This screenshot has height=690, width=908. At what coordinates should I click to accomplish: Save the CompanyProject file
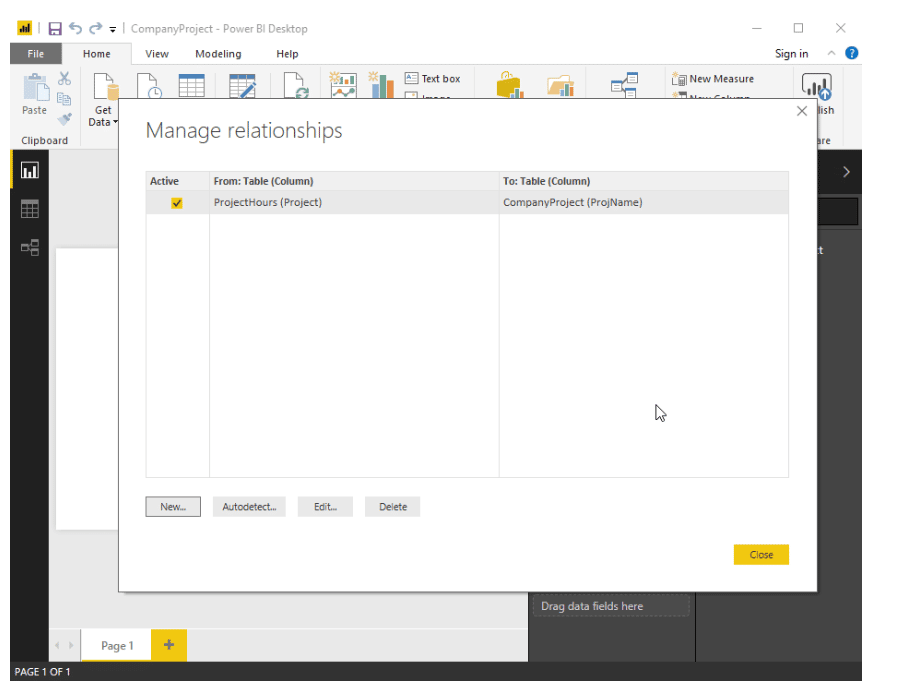(x=55, y=28)
